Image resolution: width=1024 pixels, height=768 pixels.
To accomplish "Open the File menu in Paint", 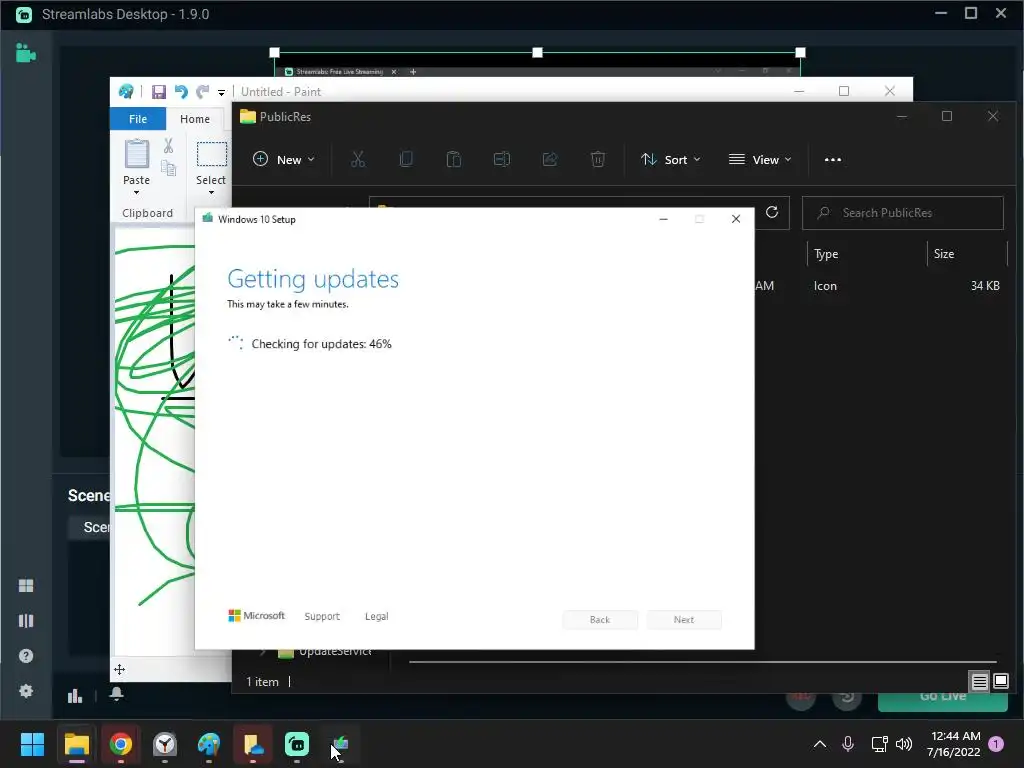I will coord(138,119).
